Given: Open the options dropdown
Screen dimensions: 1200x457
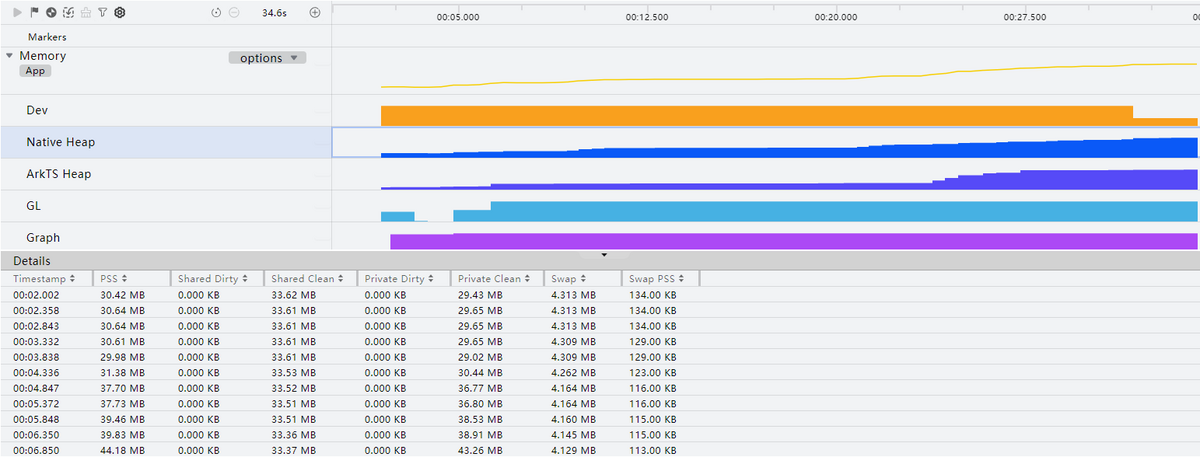Looking at the screenshot, I should coord(267,58).
